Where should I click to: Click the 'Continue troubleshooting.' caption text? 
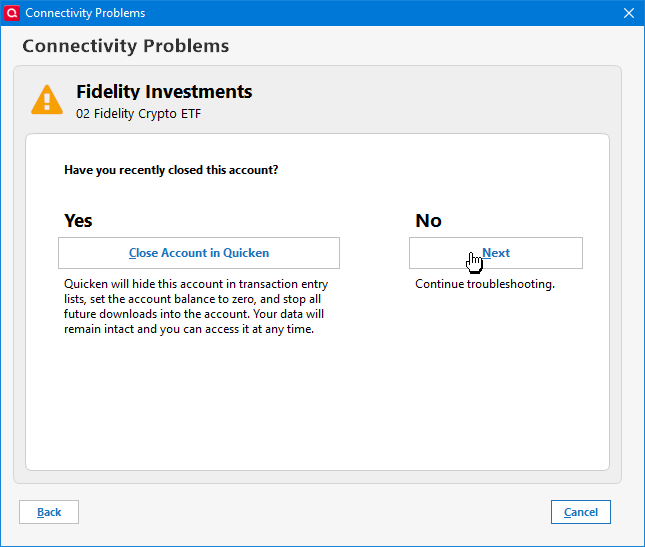485,284
